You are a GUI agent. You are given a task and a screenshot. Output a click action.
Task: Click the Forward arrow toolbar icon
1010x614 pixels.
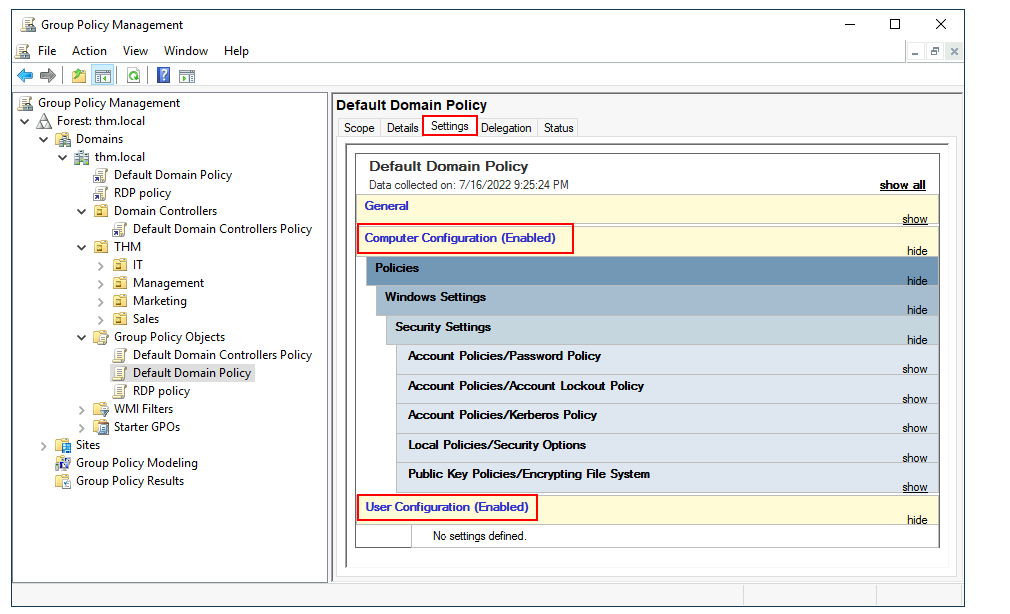pyautogui.click(x=48, y=76)
